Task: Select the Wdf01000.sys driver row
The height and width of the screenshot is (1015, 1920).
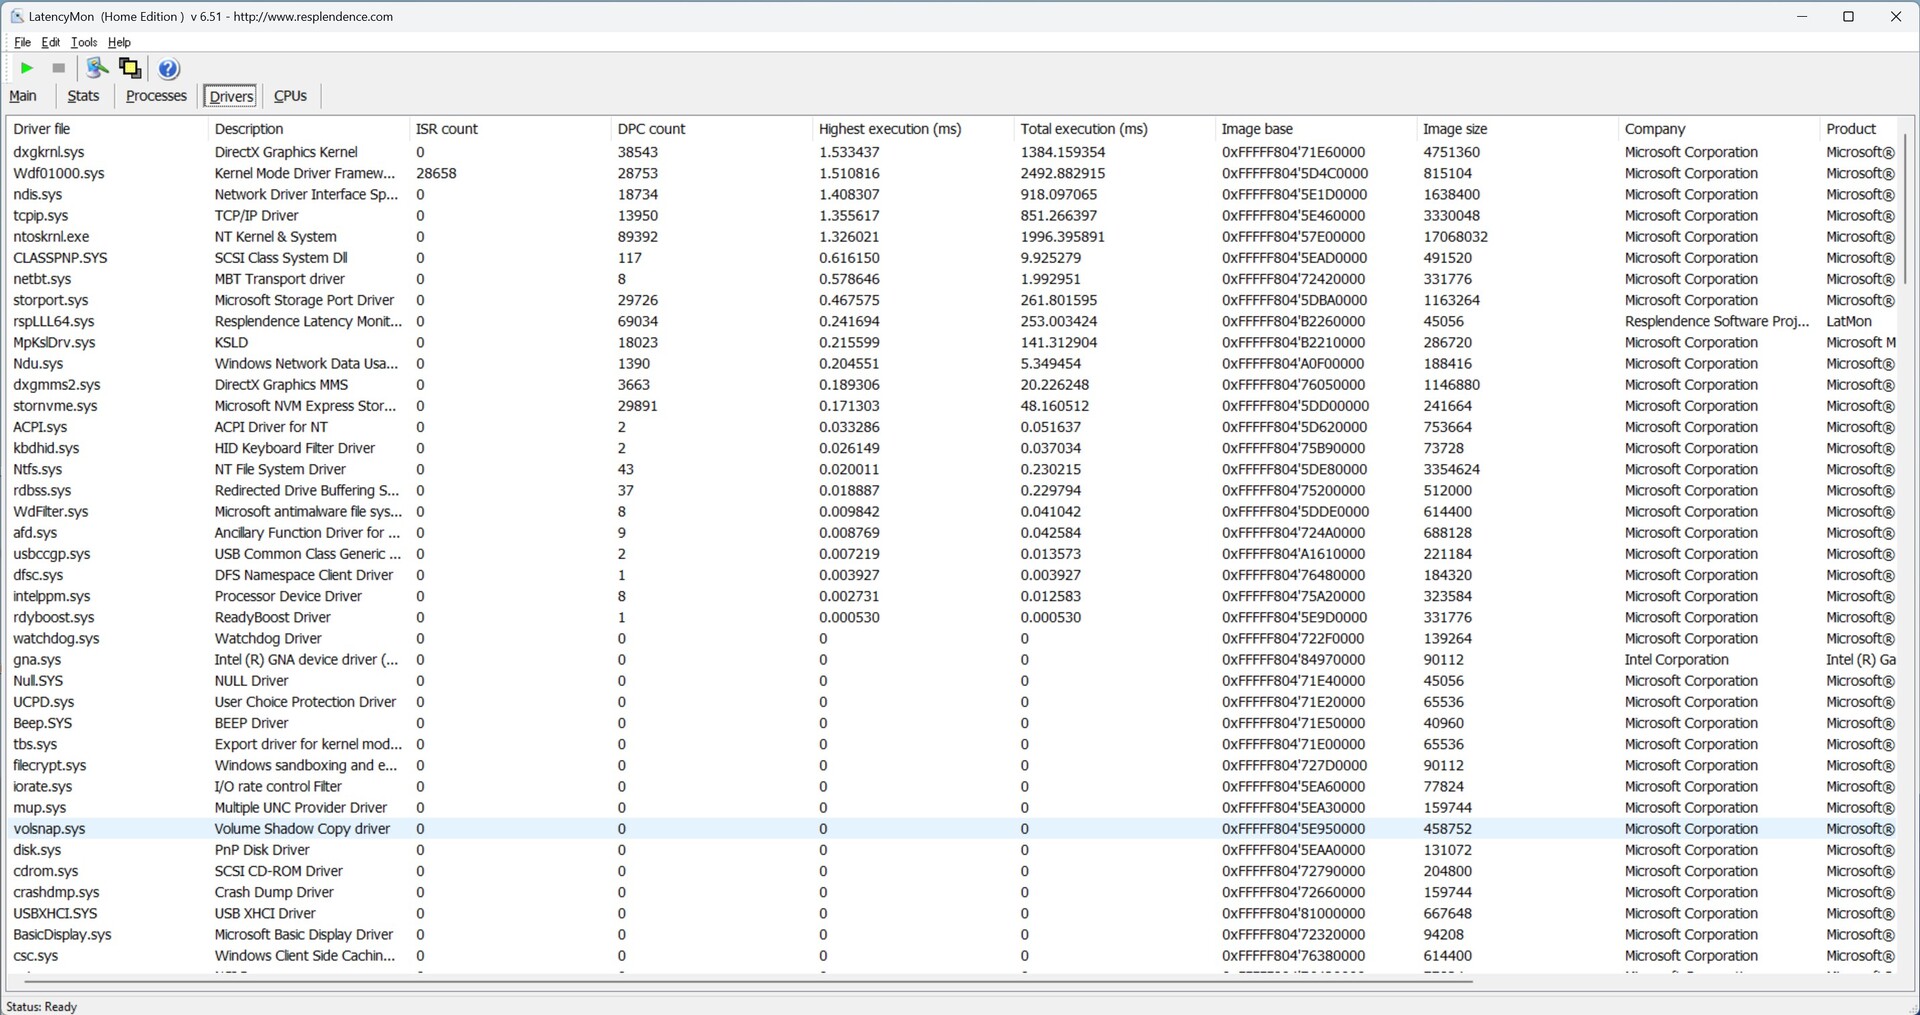Action: pos(953,173)
